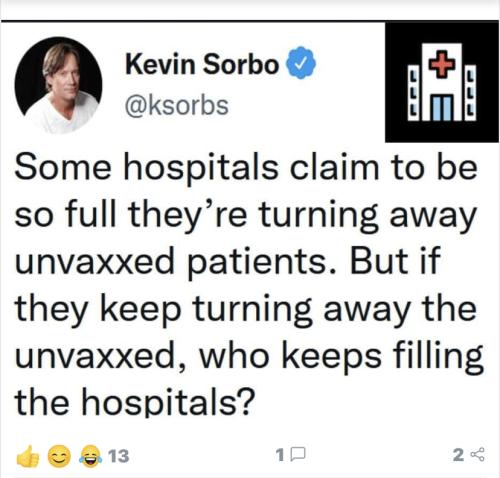The height and width of the screenshot is (478, 500).
Task: Click the red cross on hospital graphic
Action: pyautogui.click(x=441, y=63)
